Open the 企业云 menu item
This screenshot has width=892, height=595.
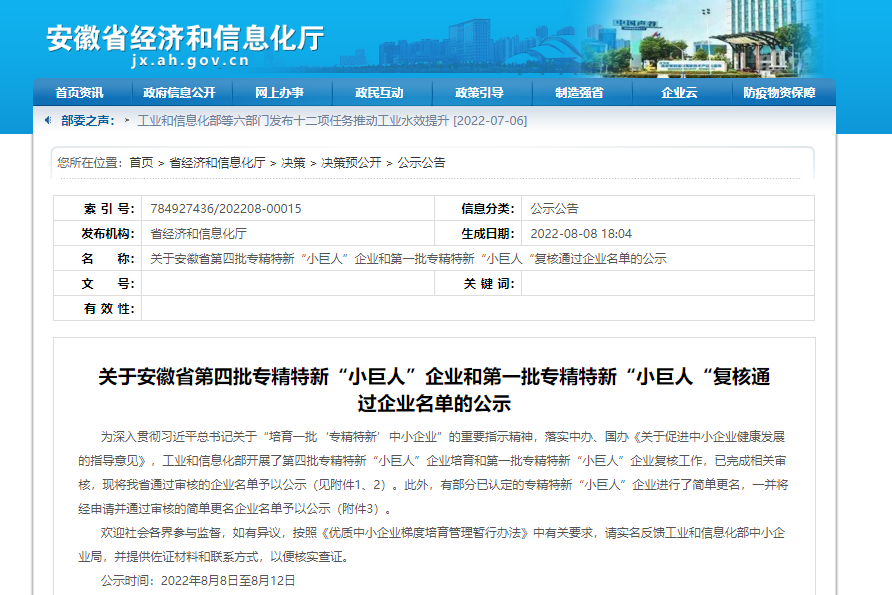[679, 93]
